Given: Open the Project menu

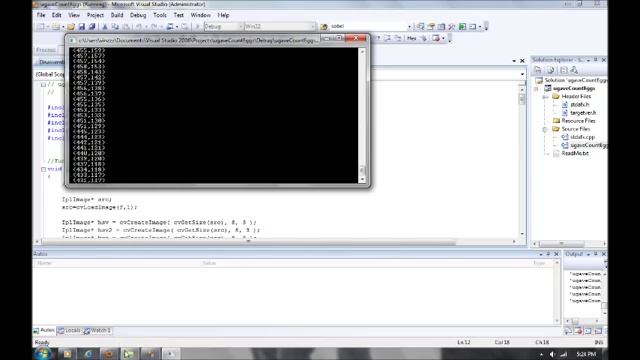Looking at the screenshot, I should click(x=95, y=15).
